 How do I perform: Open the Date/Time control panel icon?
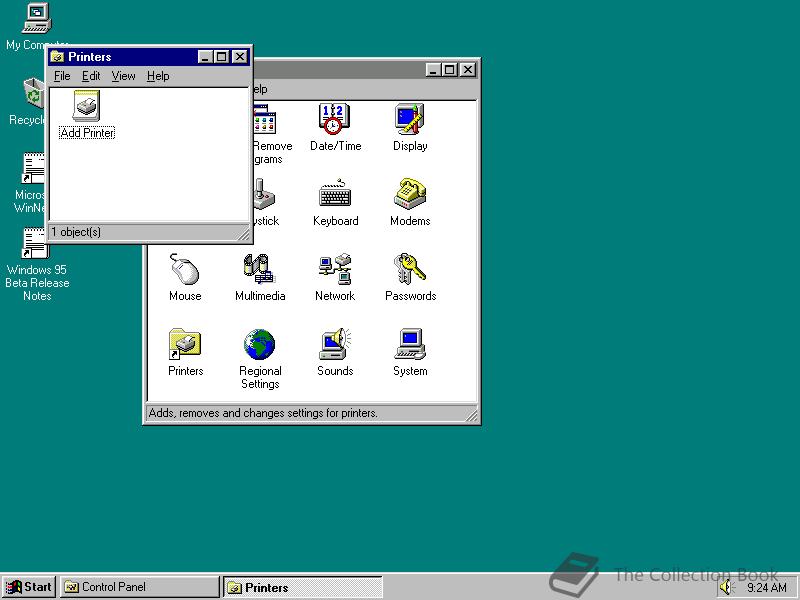(334, 119)
